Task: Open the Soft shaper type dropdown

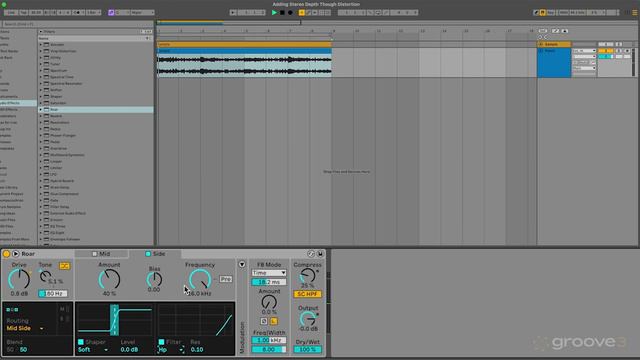Action: coord(93,349)
